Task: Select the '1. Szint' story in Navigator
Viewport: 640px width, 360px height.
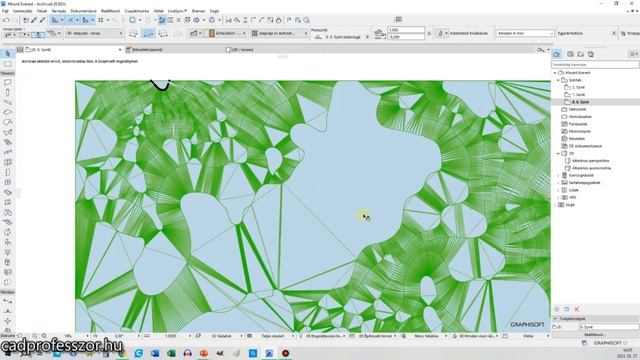Action: coord(578,95)
